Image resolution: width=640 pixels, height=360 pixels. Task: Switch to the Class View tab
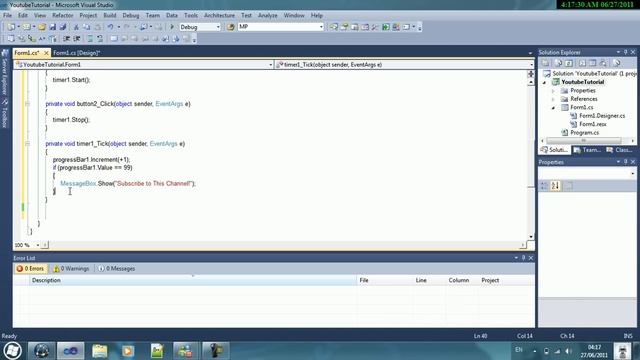coord(620,150)
